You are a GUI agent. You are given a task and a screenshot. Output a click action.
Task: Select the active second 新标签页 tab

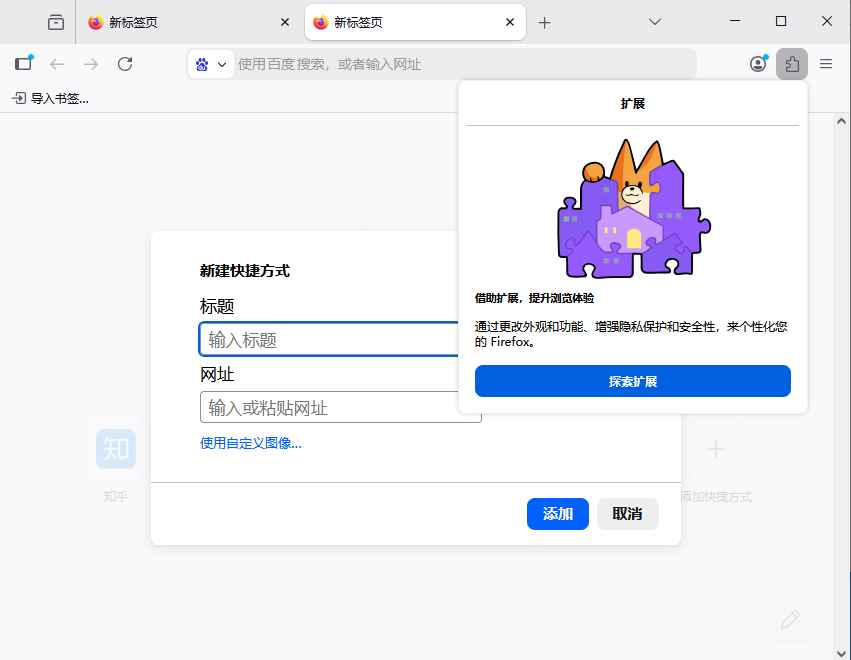coord(415,22)
